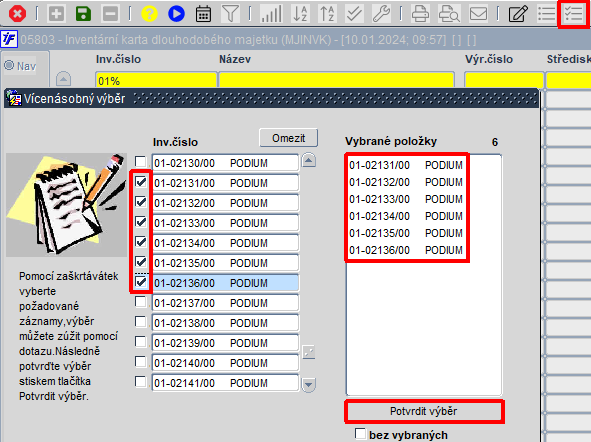
Task: Uncheck the box for 01-02135/00
Action: coord(141,262)
